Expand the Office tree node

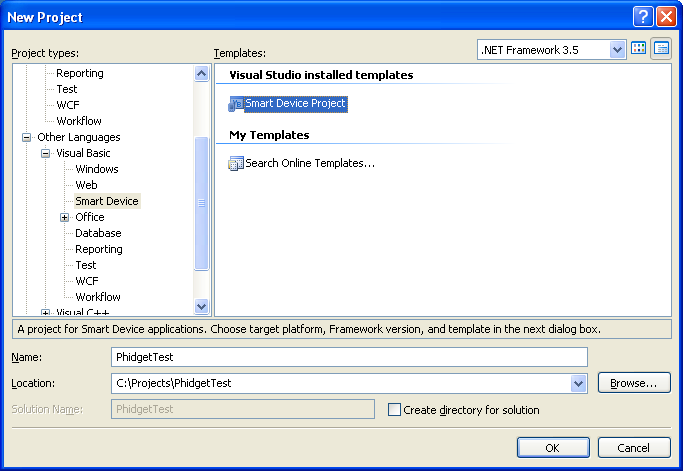(x=65, y=218)
